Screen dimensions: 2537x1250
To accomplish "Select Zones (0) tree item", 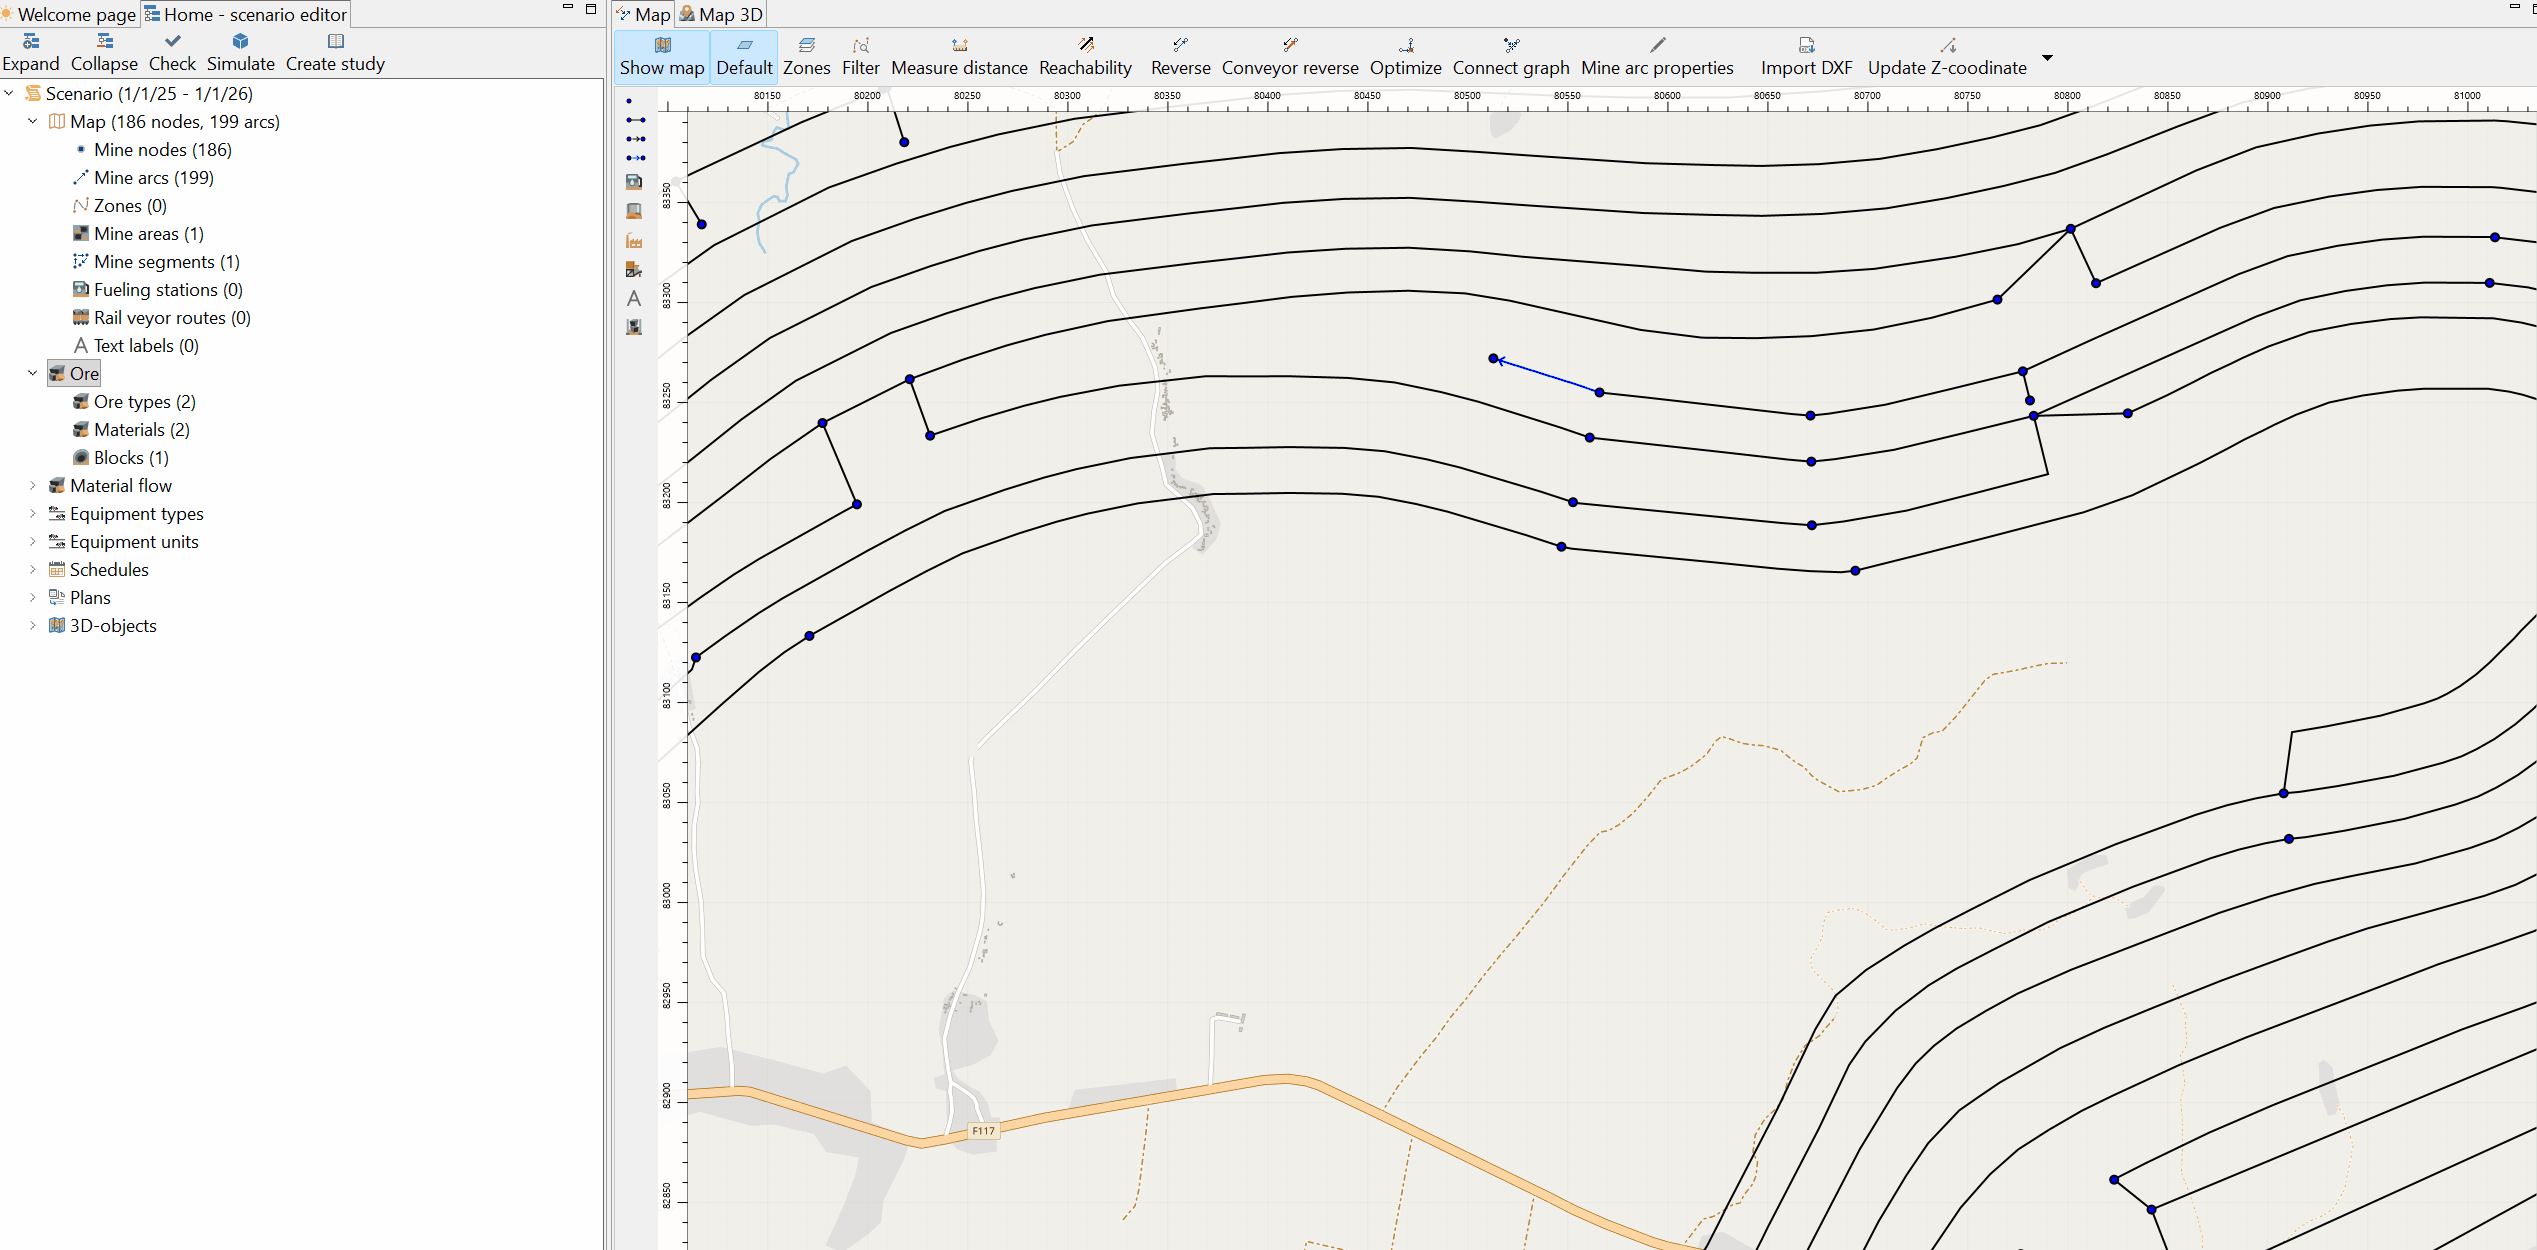I will [x=130, y=205].
